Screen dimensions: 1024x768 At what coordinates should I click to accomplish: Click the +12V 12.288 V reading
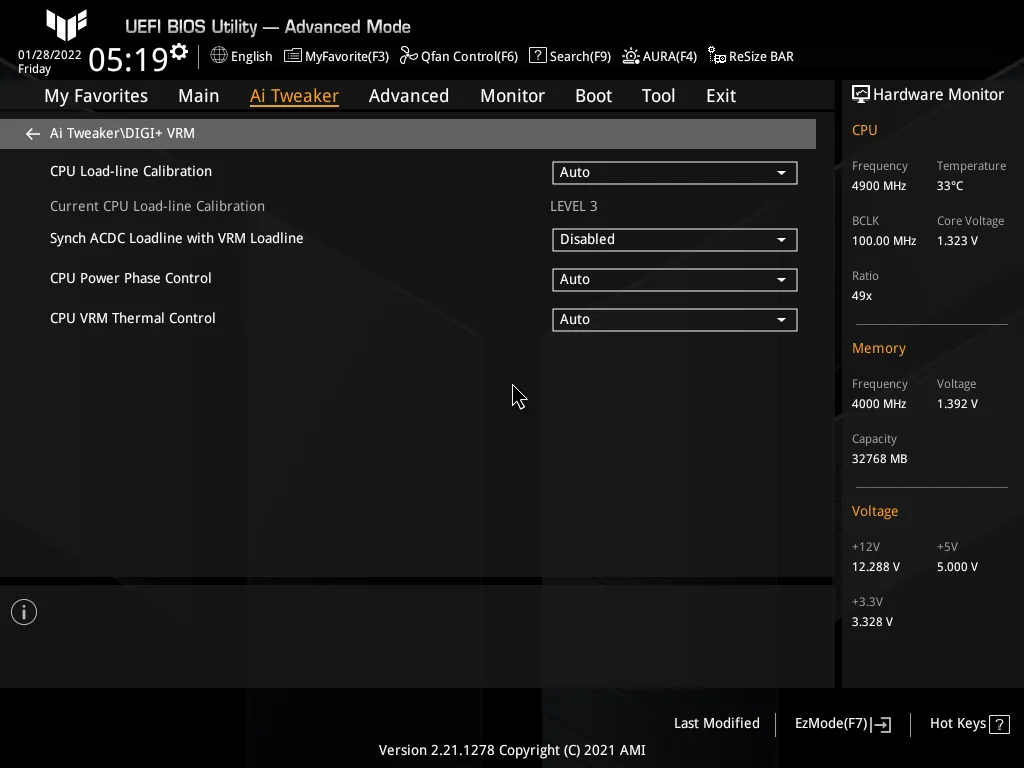876,567
